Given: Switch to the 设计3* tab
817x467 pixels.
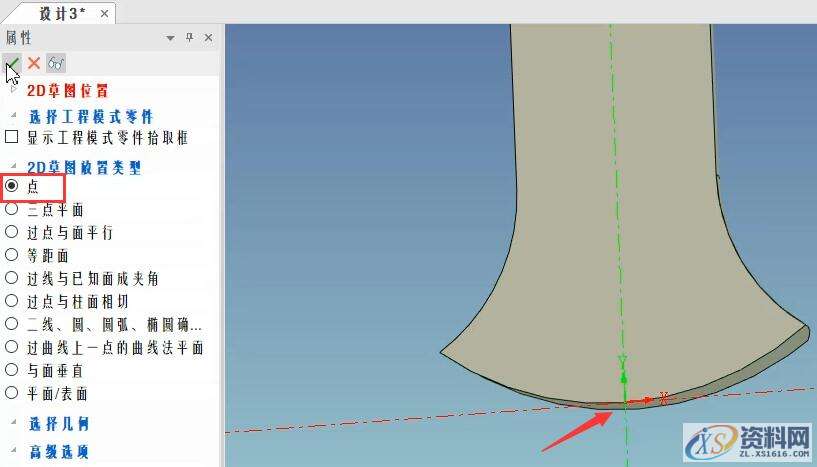Looking at the screenshot, I should [x=62, y=13].
